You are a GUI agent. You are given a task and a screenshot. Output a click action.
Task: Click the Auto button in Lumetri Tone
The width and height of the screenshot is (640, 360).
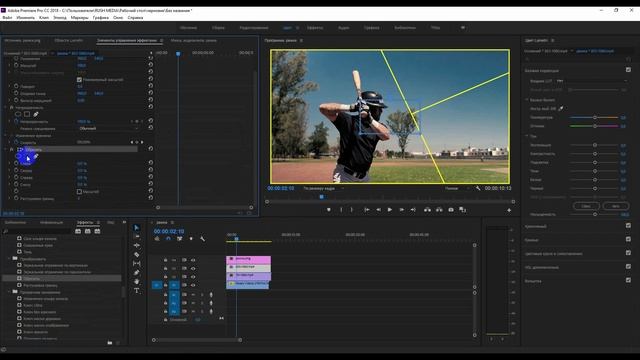616,206
